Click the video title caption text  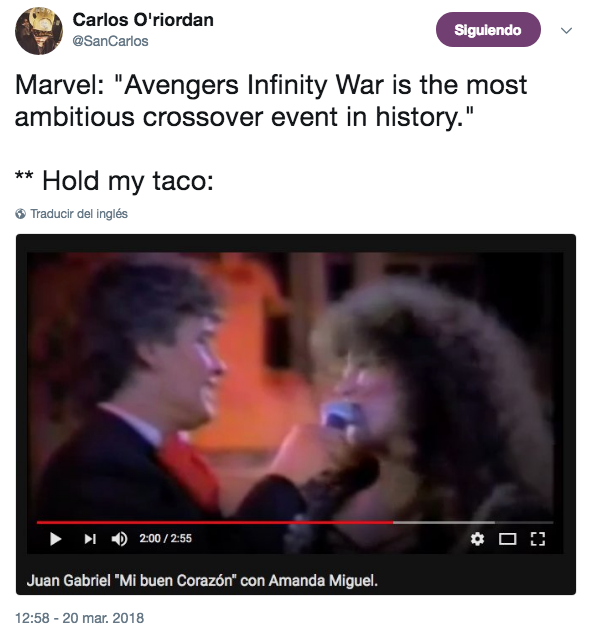(x=202, y=580)
